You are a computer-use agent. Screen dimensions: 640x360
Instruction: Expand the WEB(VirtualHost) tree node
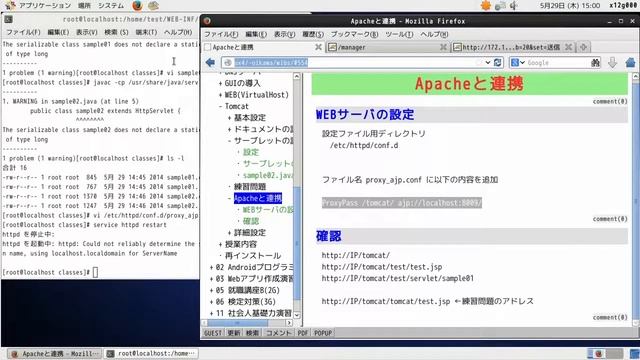tap(220, 95)
